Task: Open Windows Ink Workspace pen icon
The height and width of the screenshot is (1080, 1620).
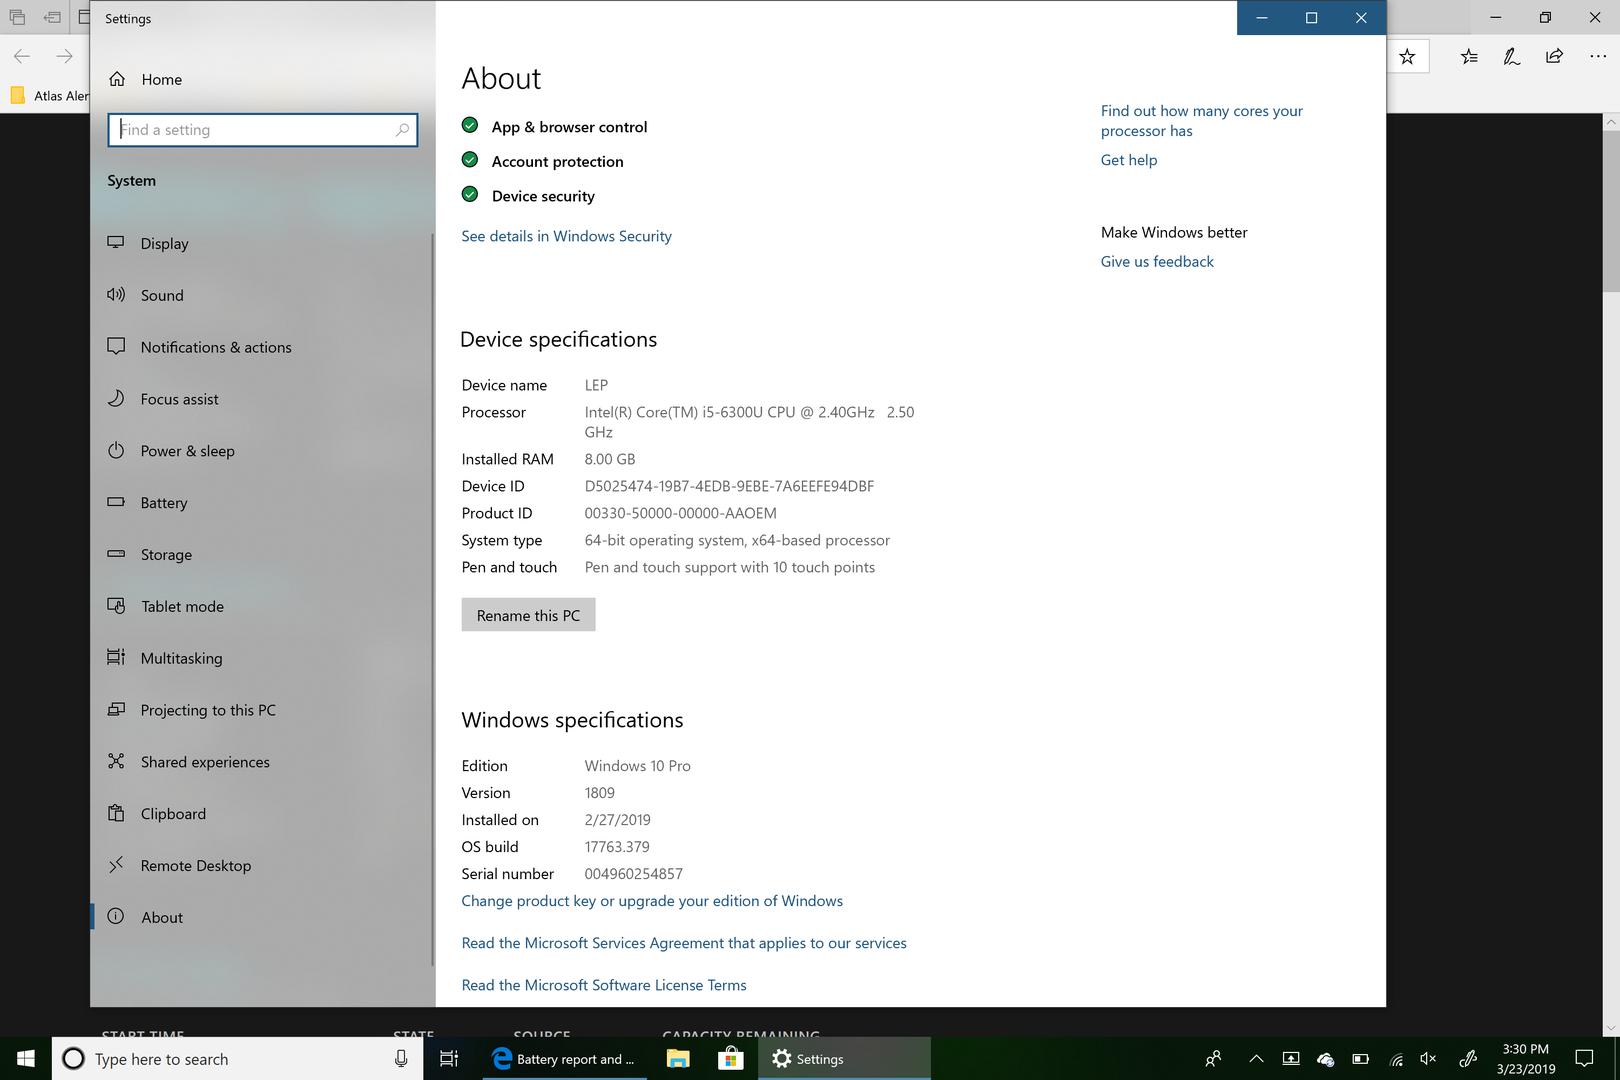Action: pyautogui.click(x=1468, y=1059)
